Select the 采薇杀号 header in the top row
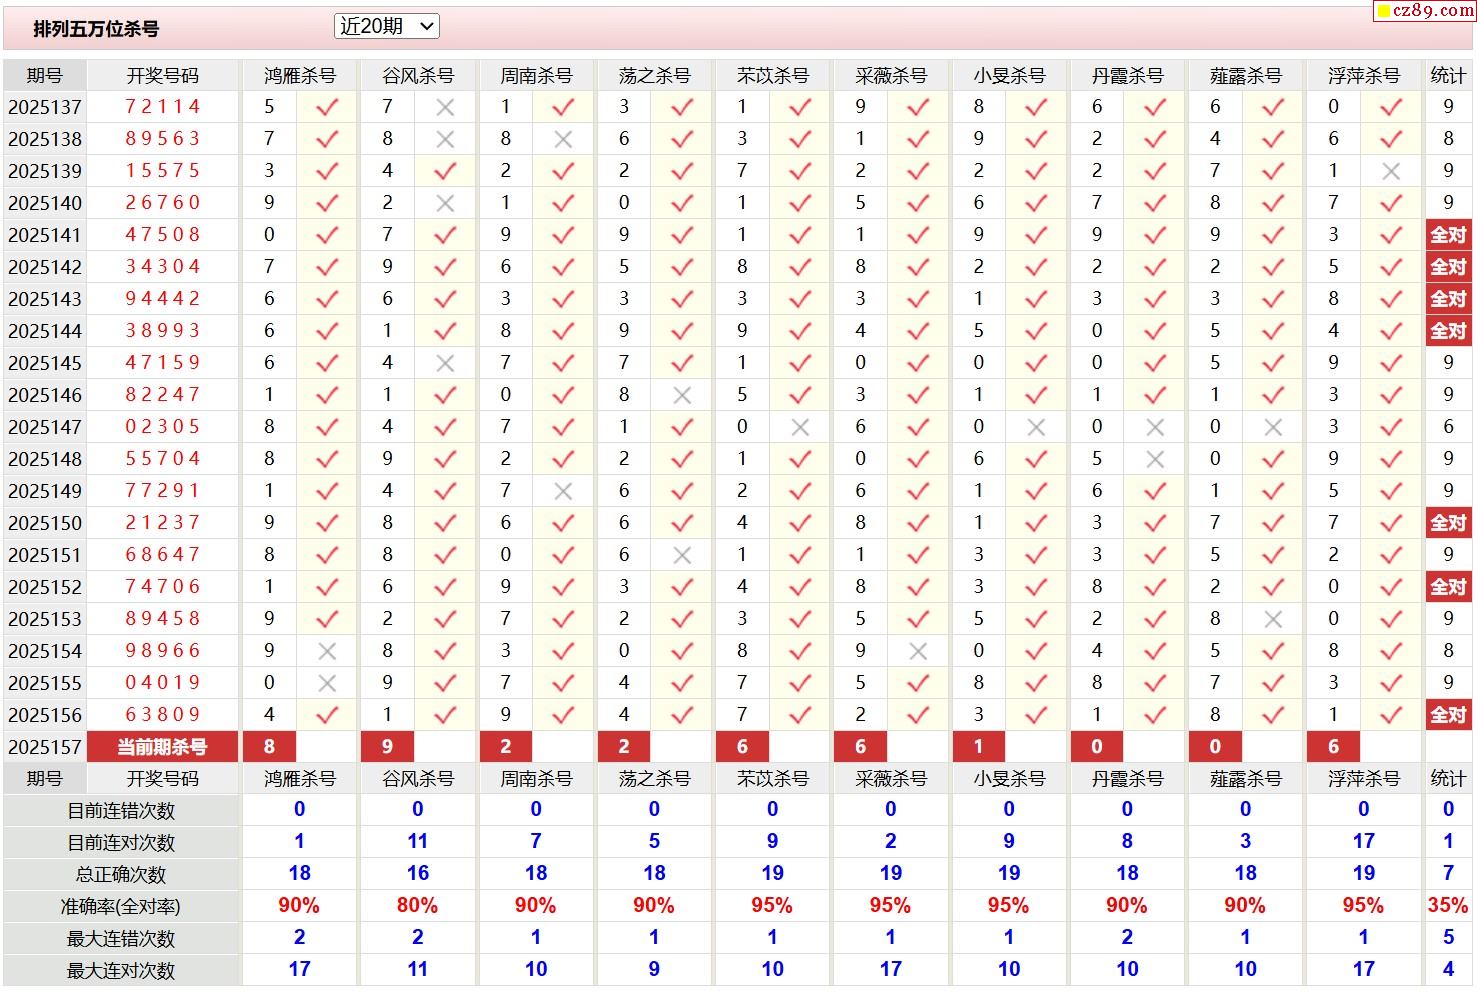This screenshot has height=994, width=1477. (891, 76)
